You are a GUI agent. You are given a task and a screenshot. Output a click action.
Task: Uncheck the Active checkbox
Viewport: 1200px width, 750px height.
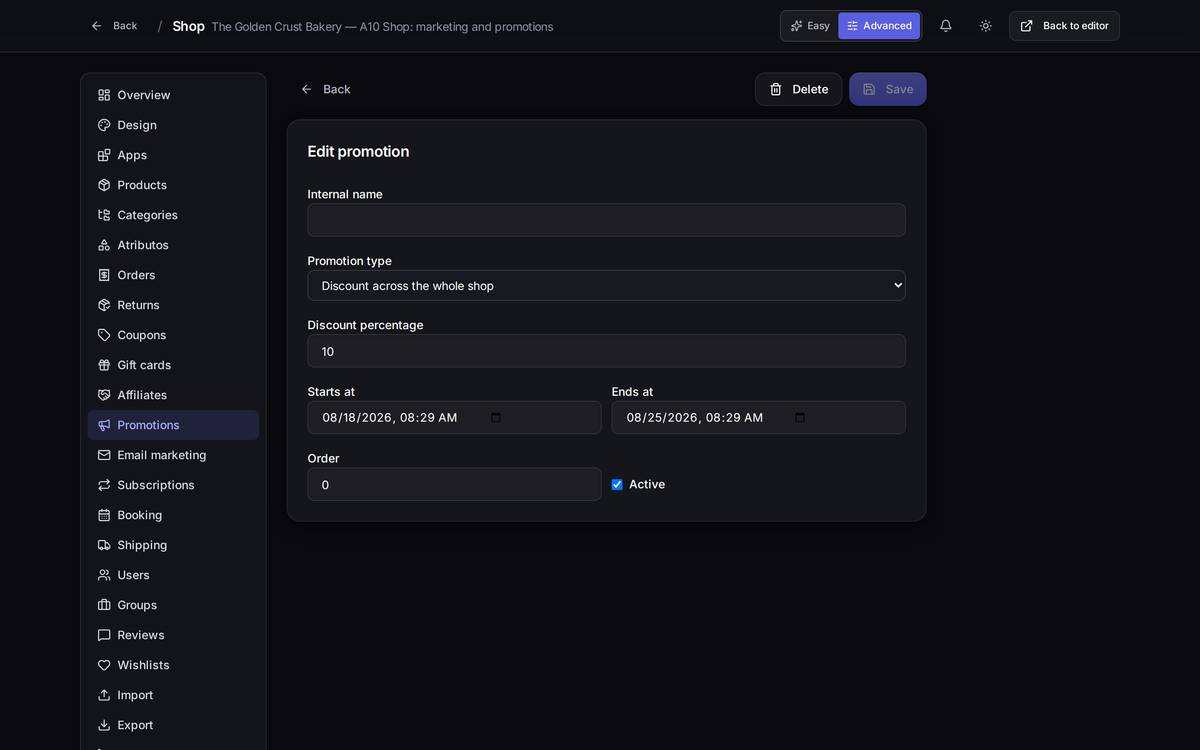tap(617, 484)
